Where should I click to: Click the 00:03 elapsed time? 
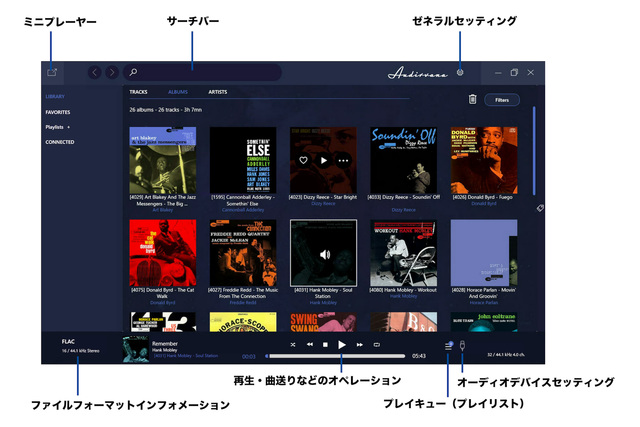249,356
